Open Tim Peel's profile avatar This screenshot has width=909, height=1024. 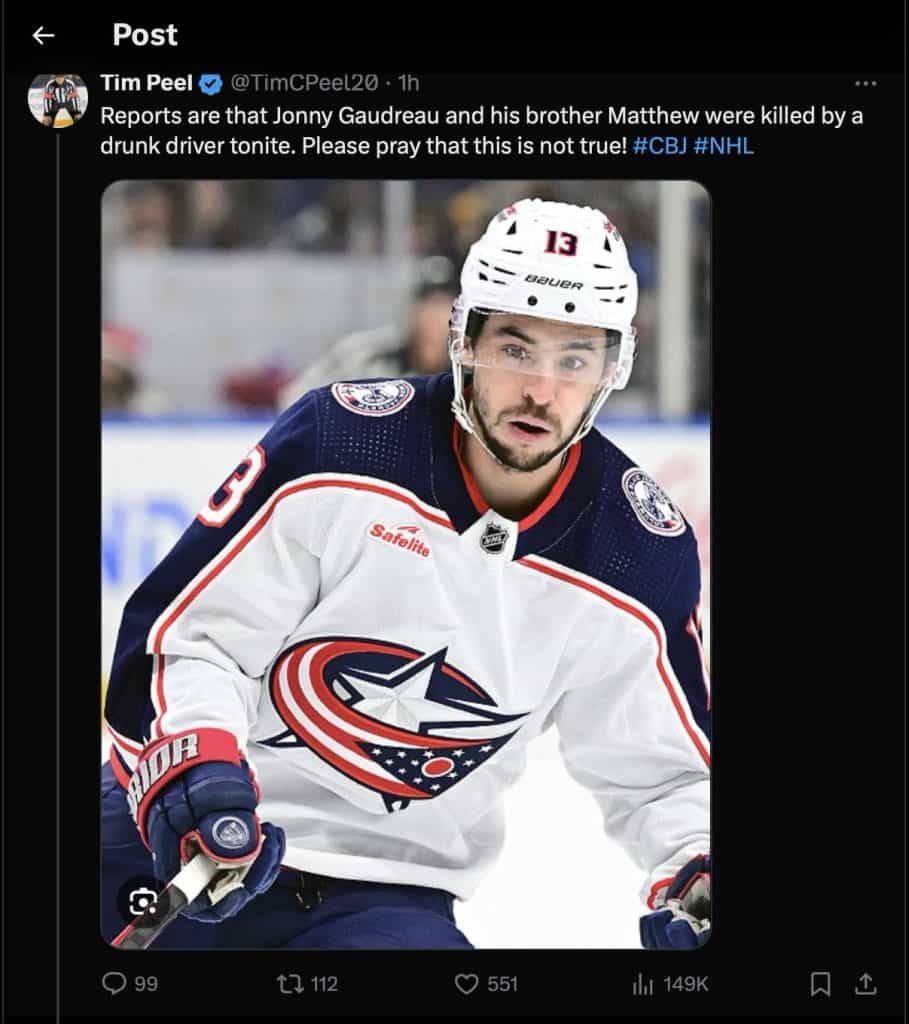pyautogui.click(x=57, y=98)
